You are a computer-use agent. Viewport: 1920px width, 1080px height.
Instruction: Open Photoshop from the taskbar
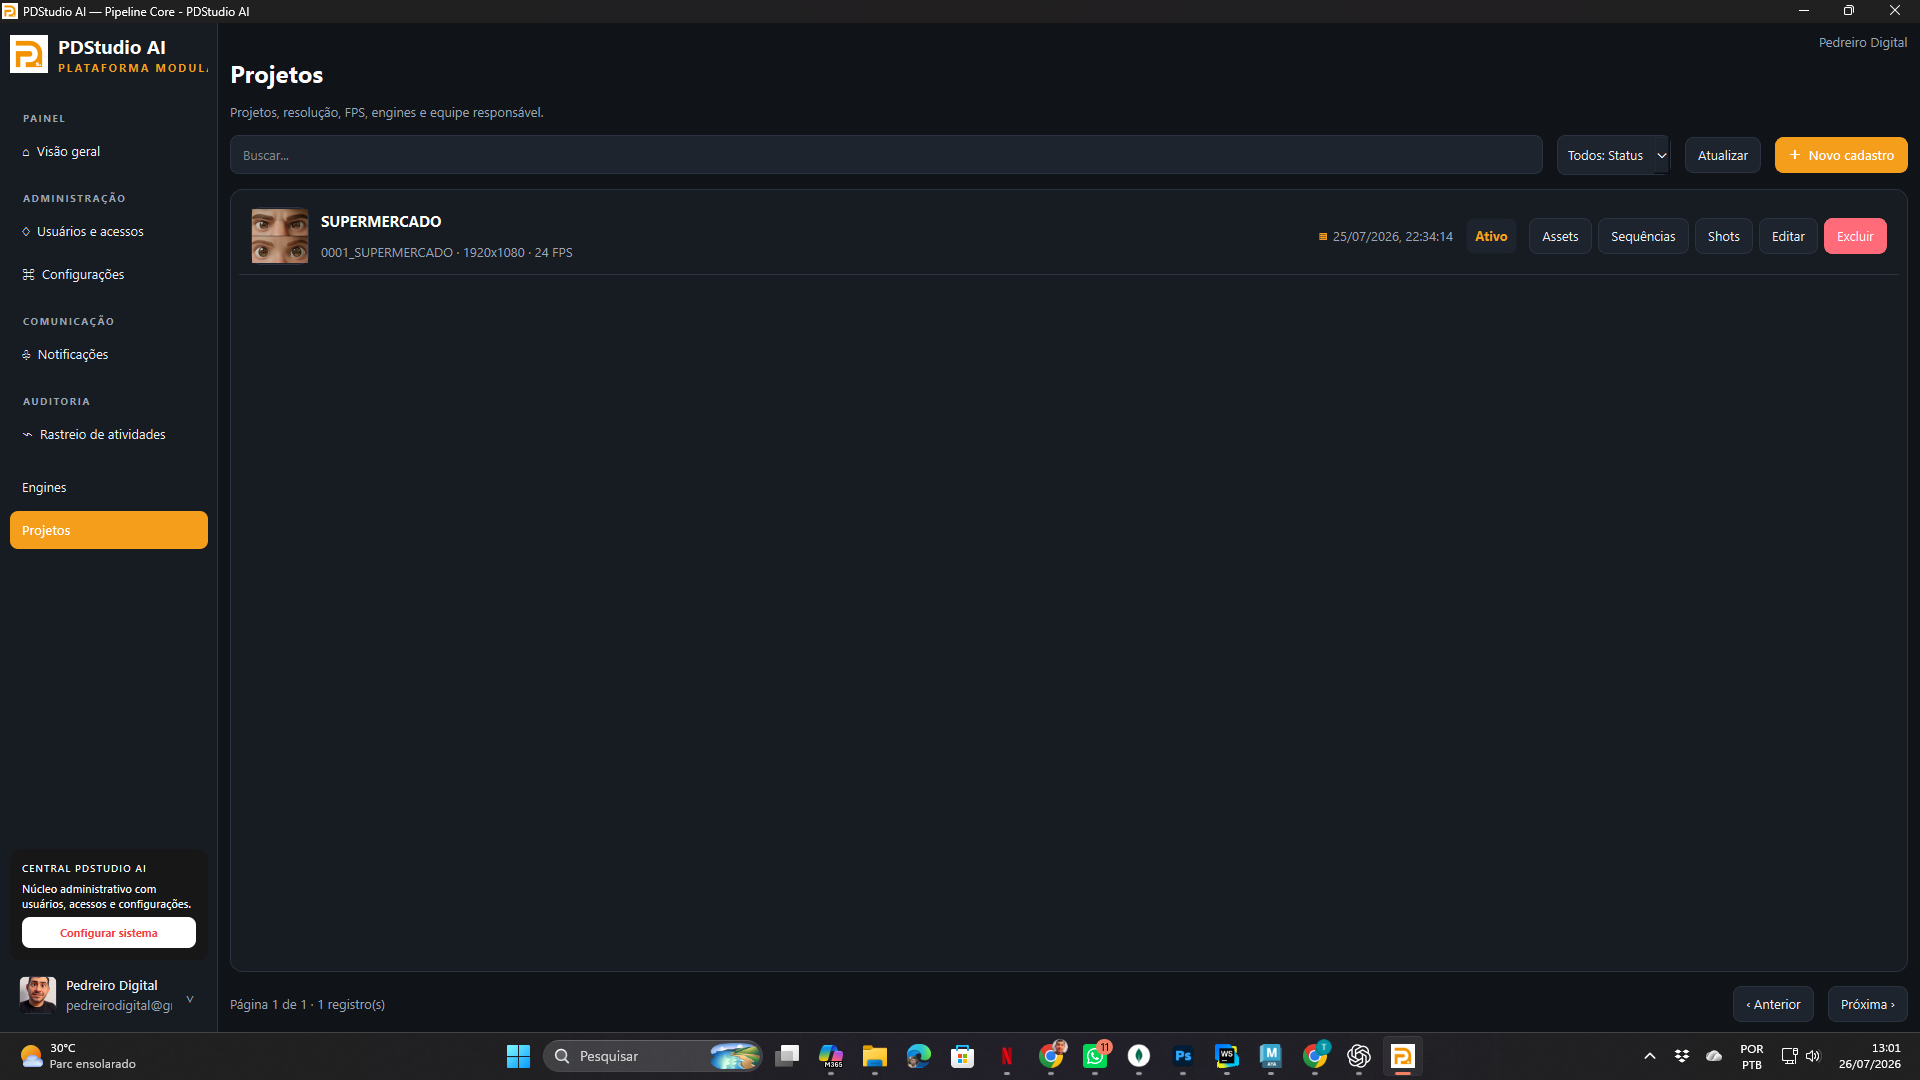(1183, 1056)
